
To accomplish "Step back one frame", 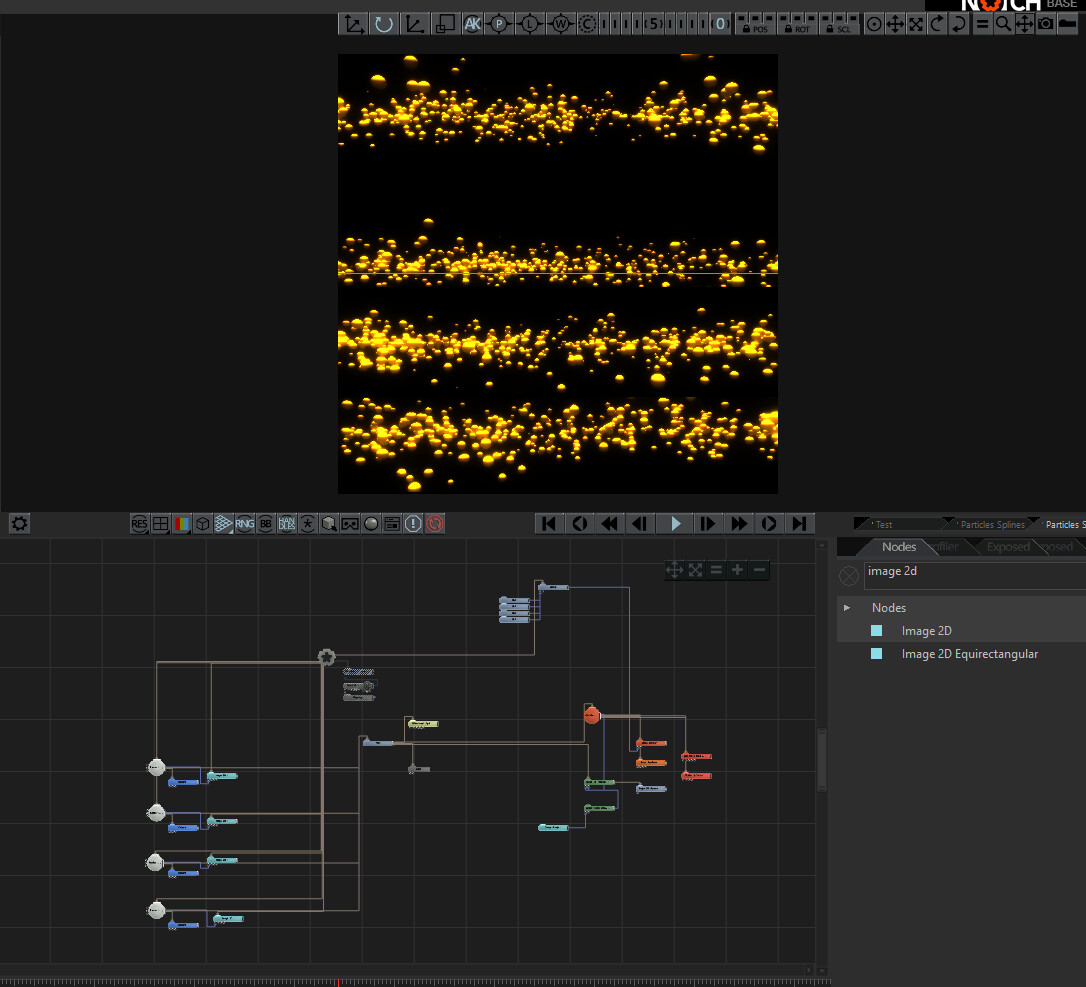I will coord(641,524).
